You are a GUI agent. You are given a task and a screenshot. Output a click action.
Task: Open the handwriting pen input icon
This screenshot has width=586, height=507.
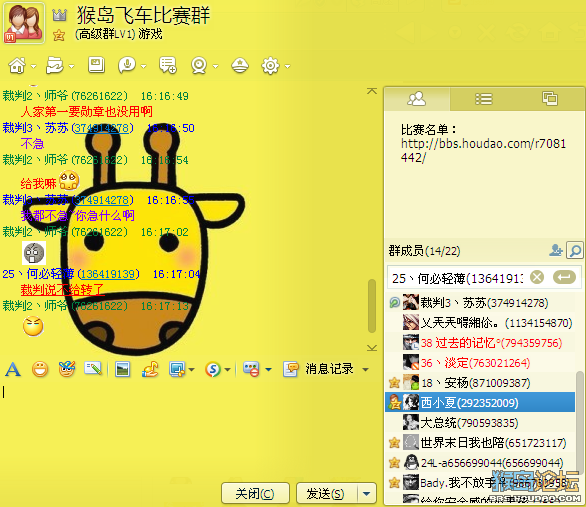93,369
